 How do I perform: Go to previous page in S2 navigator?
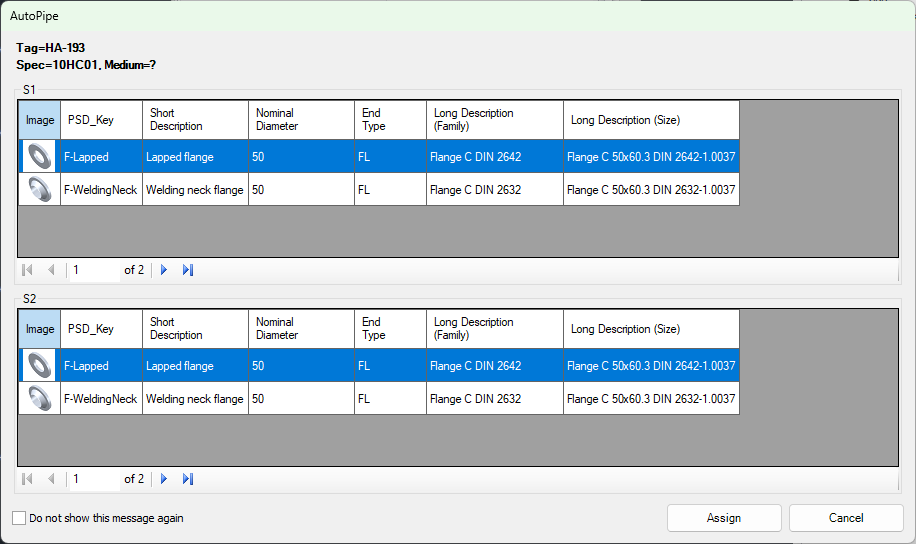(51, 479)
